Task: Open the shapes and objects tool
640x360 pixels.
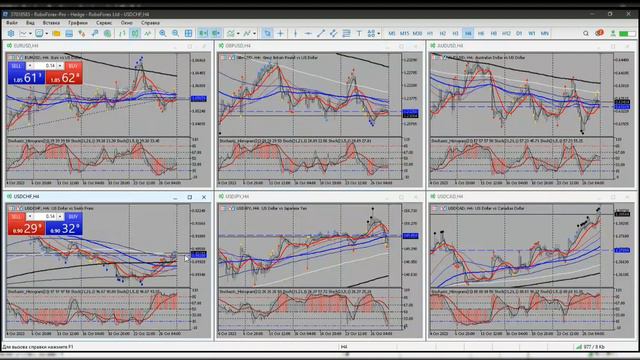Action: 371,33
